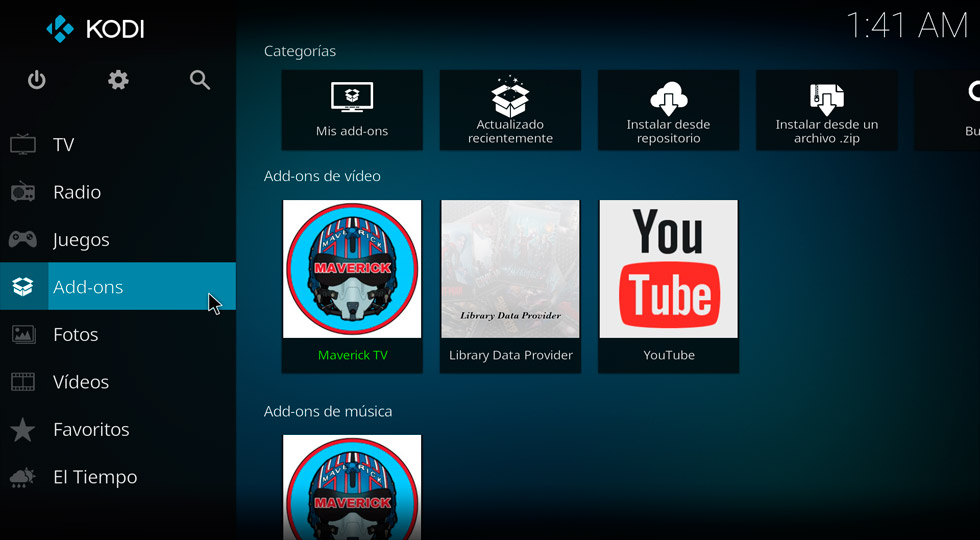Screen dimensions: 980x540
Task: Click the 1:41 AM clock
Action: [907, 26]
